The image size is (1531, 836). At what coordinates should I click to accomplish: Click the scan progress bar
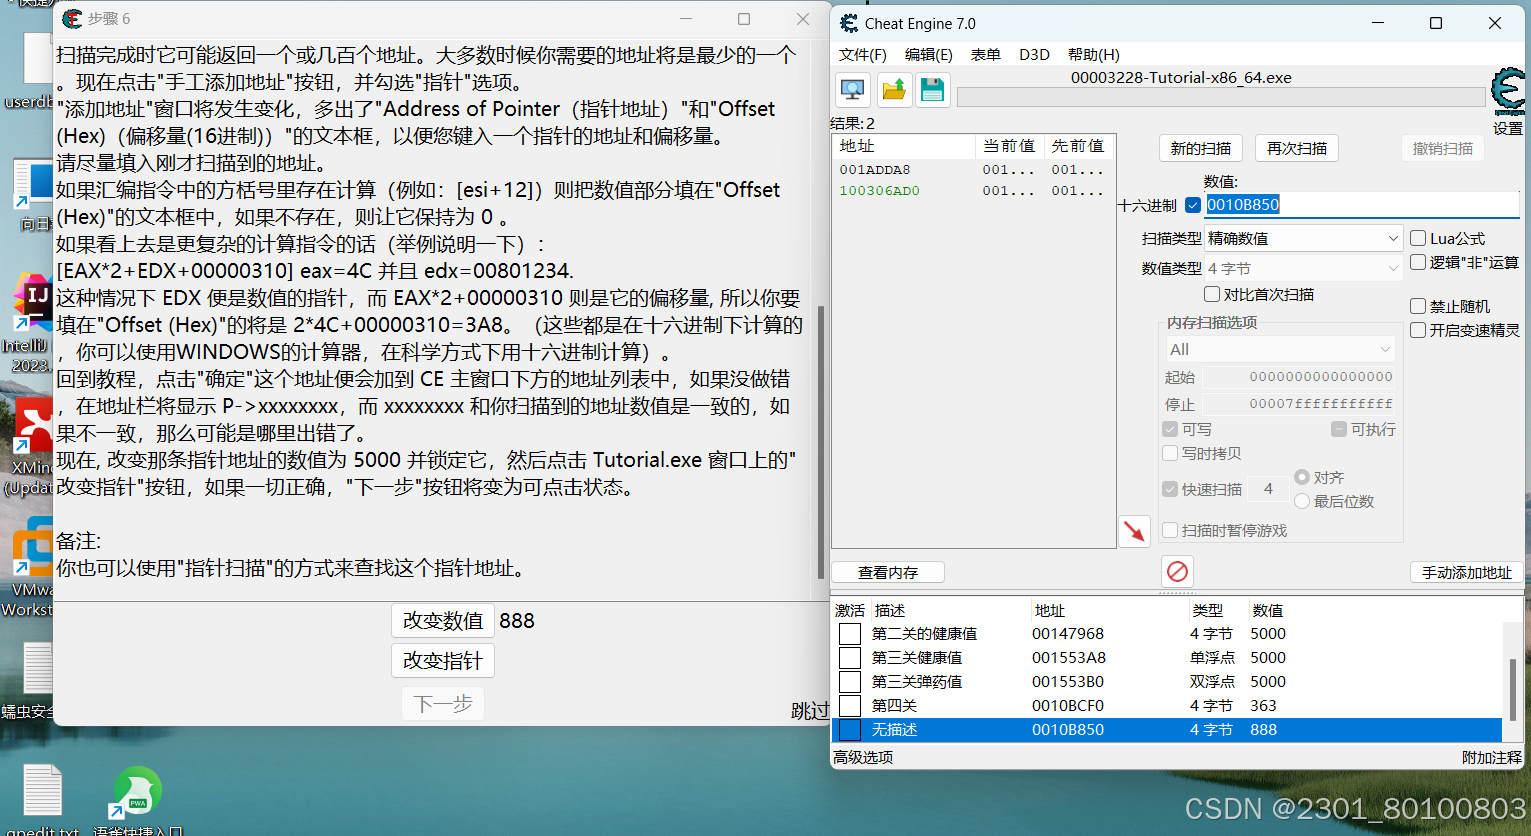click(x=1221, y=97)
